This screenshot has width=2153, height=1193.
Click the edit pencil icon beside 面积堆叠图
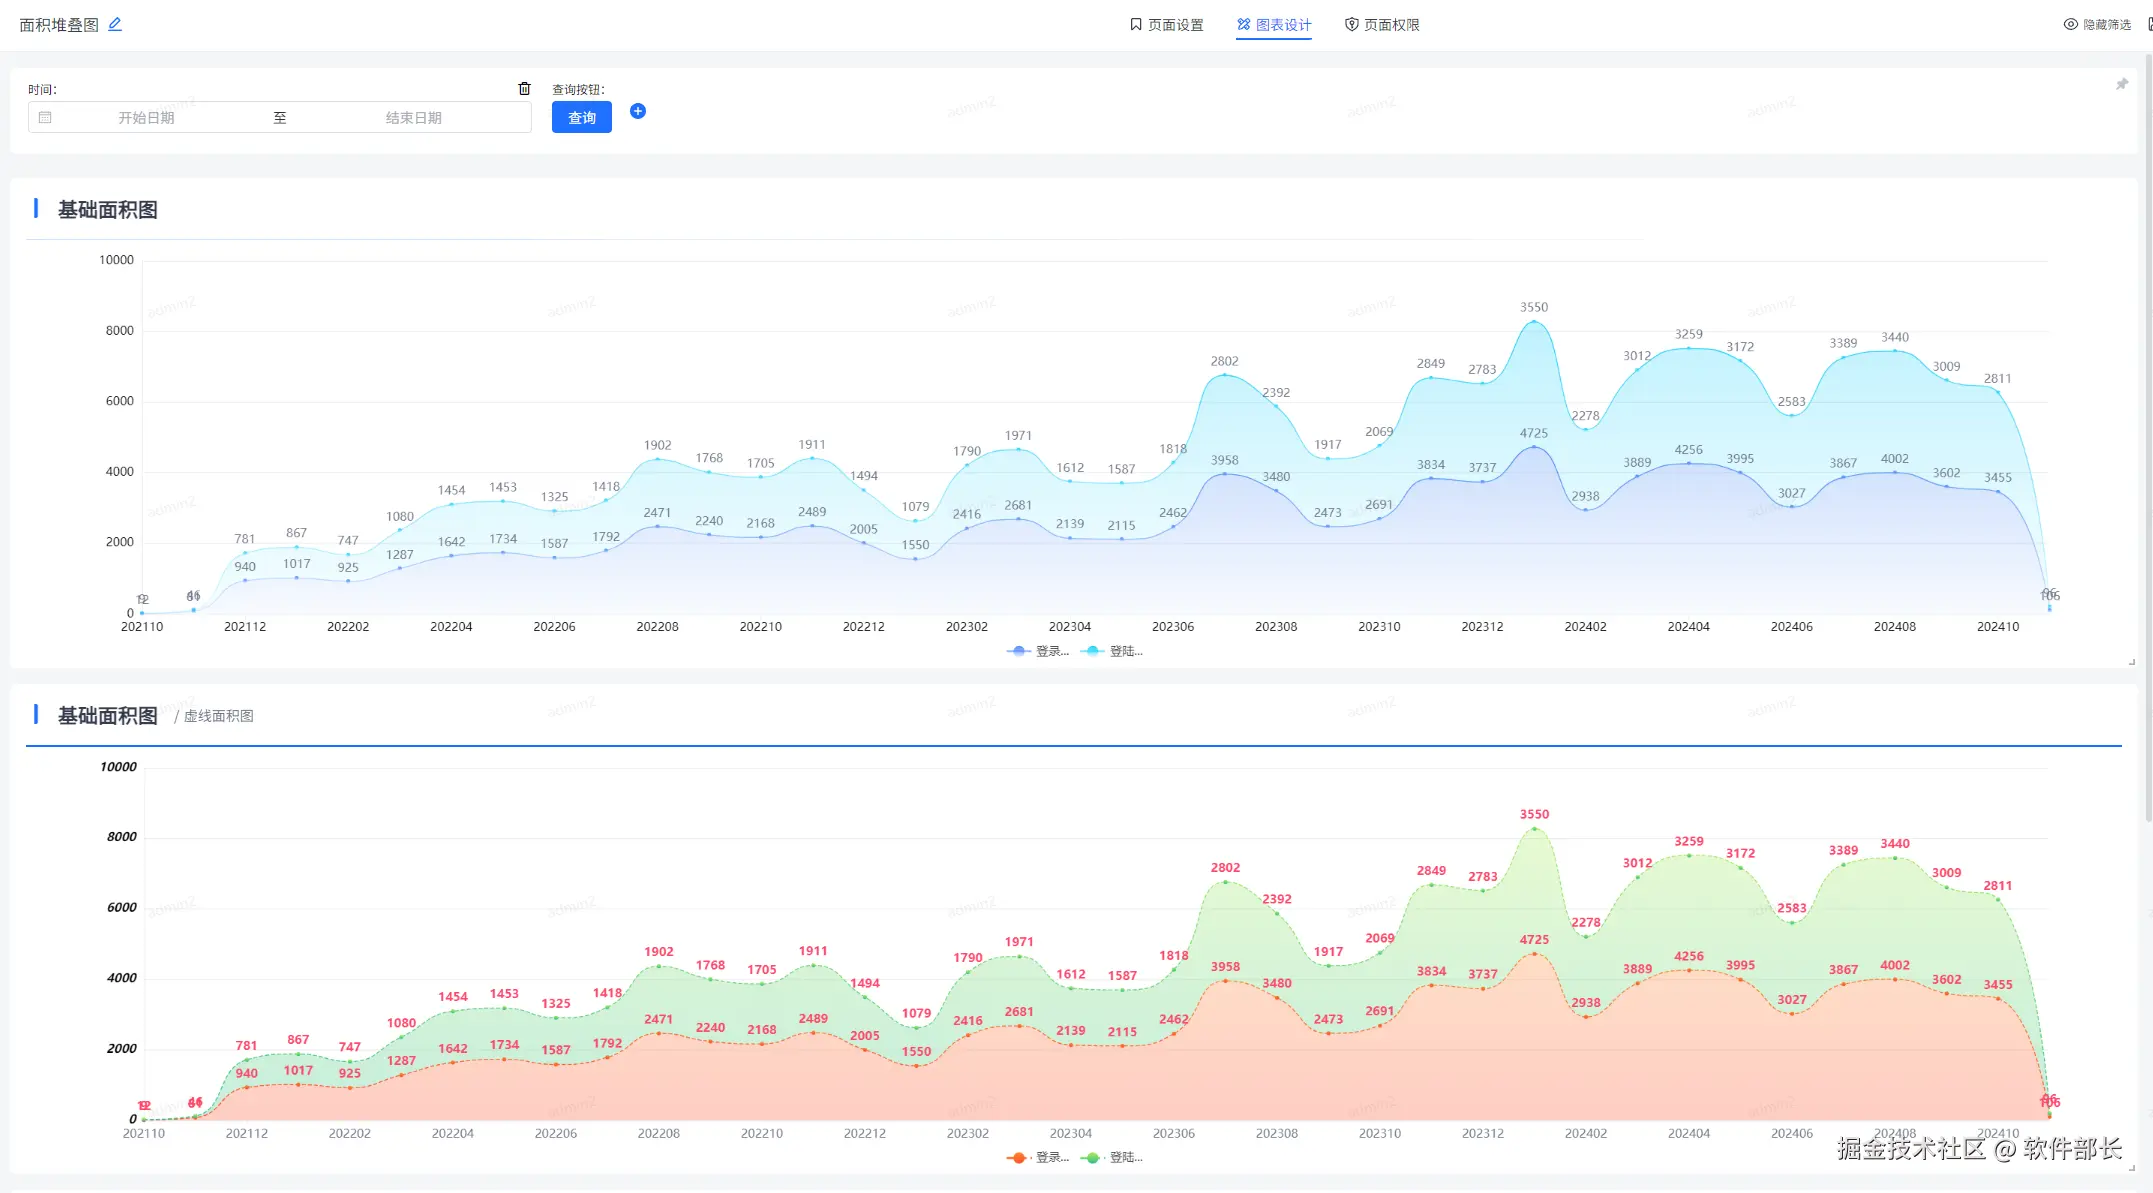tap(115, 24)
